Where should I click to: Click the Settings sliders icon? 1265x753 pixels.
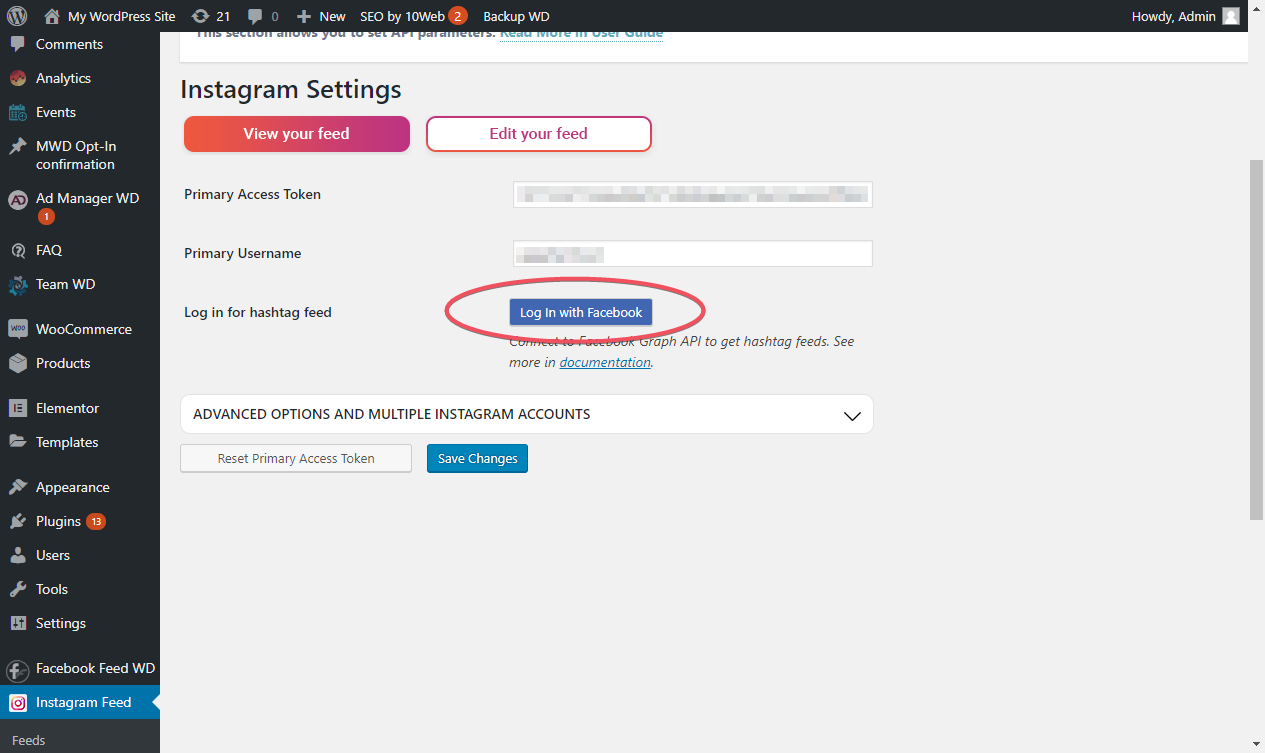(x=17, y=623)
